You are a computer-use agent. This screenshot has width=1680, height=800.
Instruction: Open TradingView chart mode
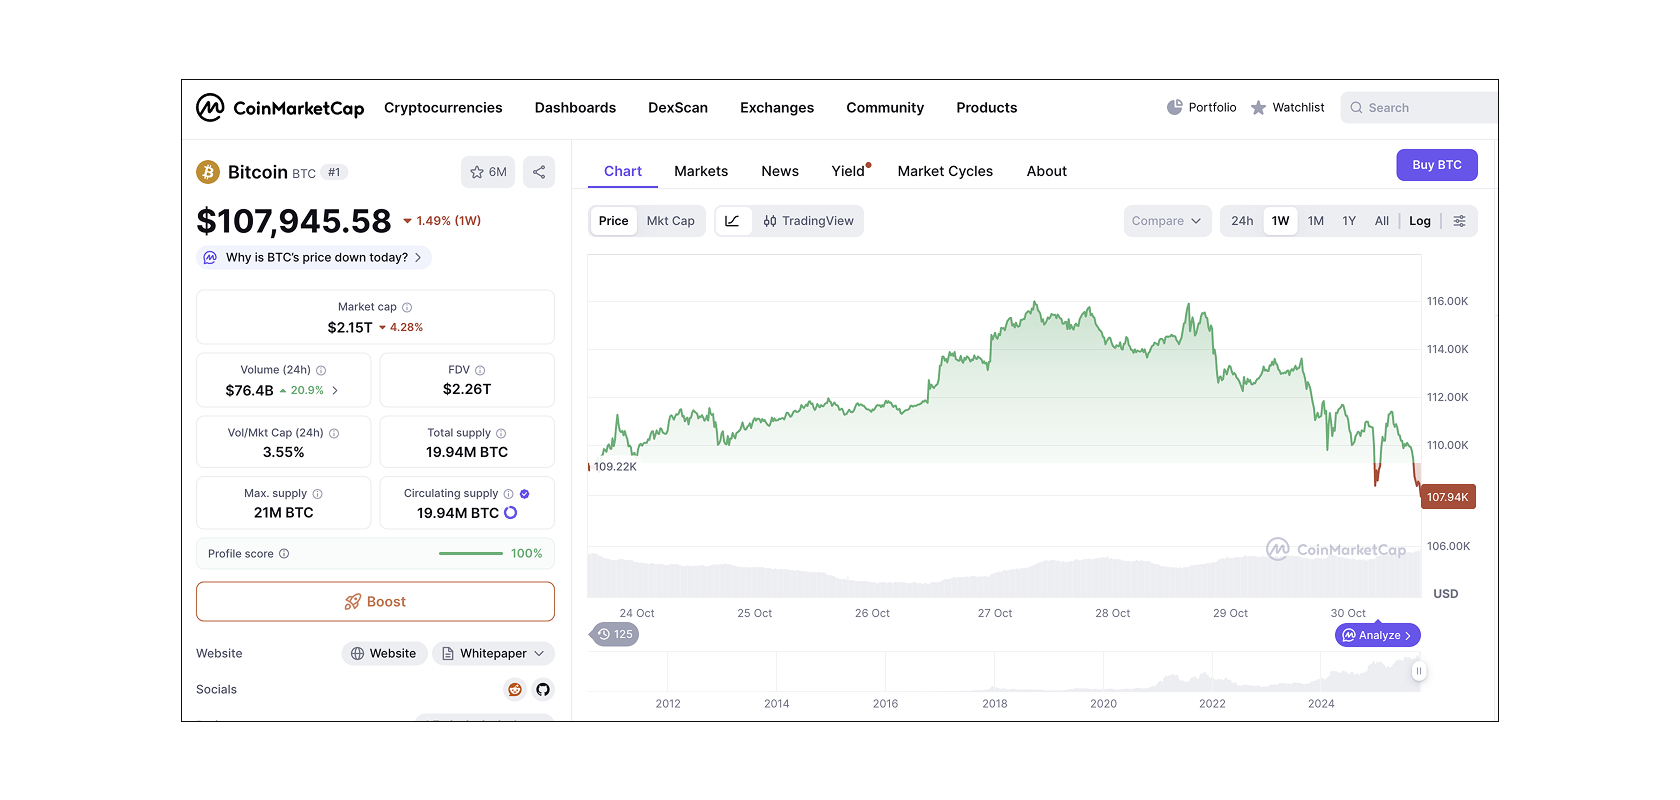tap(808, 221)
